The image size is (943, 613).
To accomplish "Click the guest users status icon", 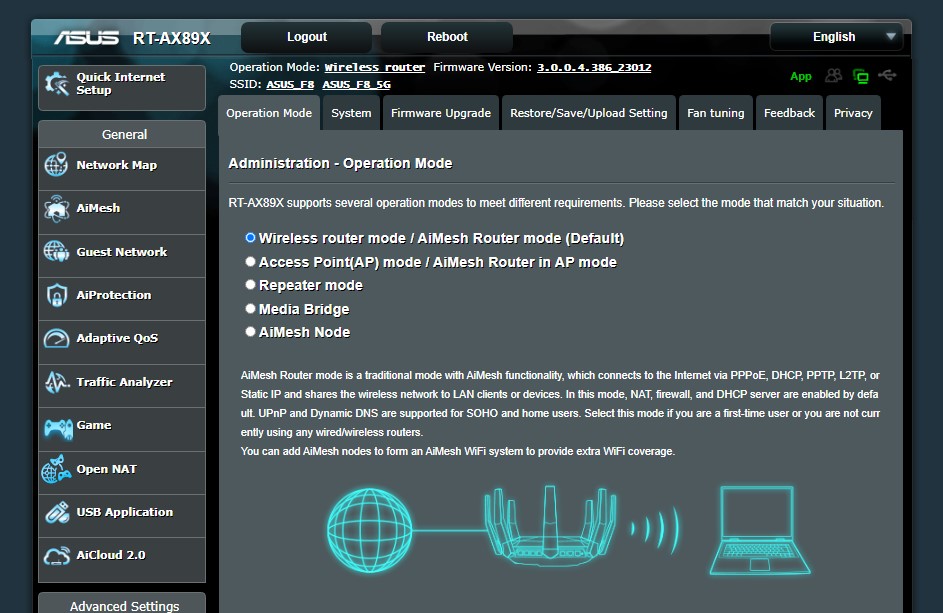I will tap(833, 76).
